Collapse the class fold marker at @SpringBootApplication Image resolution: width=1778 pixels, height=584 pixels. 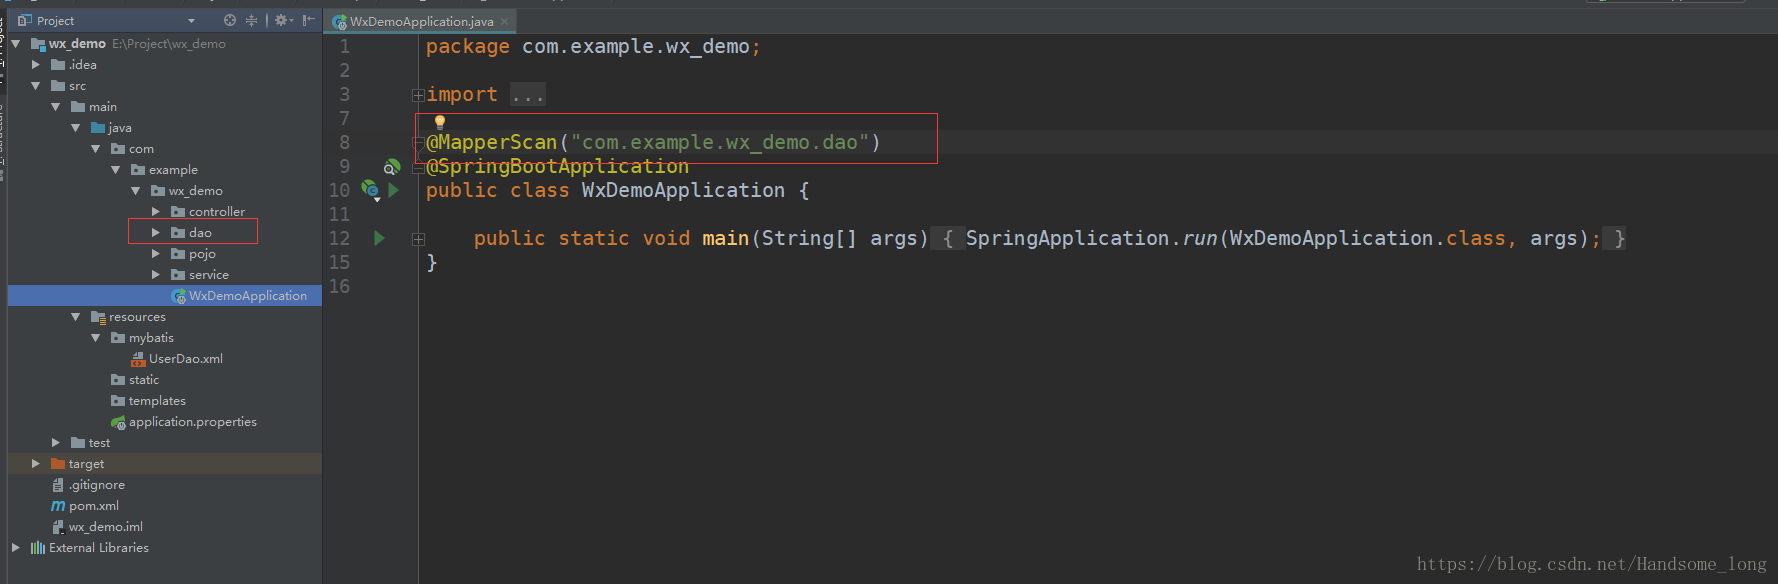click(418, 167)
